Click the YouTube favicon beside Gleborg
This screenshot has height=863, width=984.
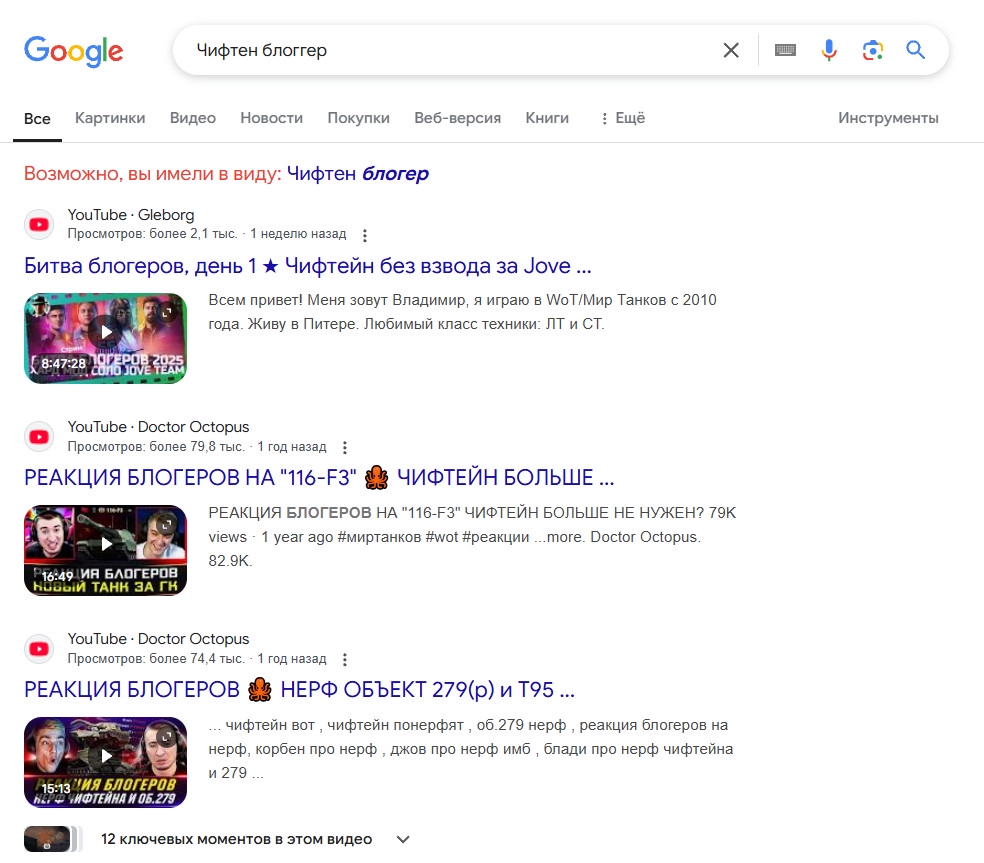pyautogui.click(x=39, y=224)
